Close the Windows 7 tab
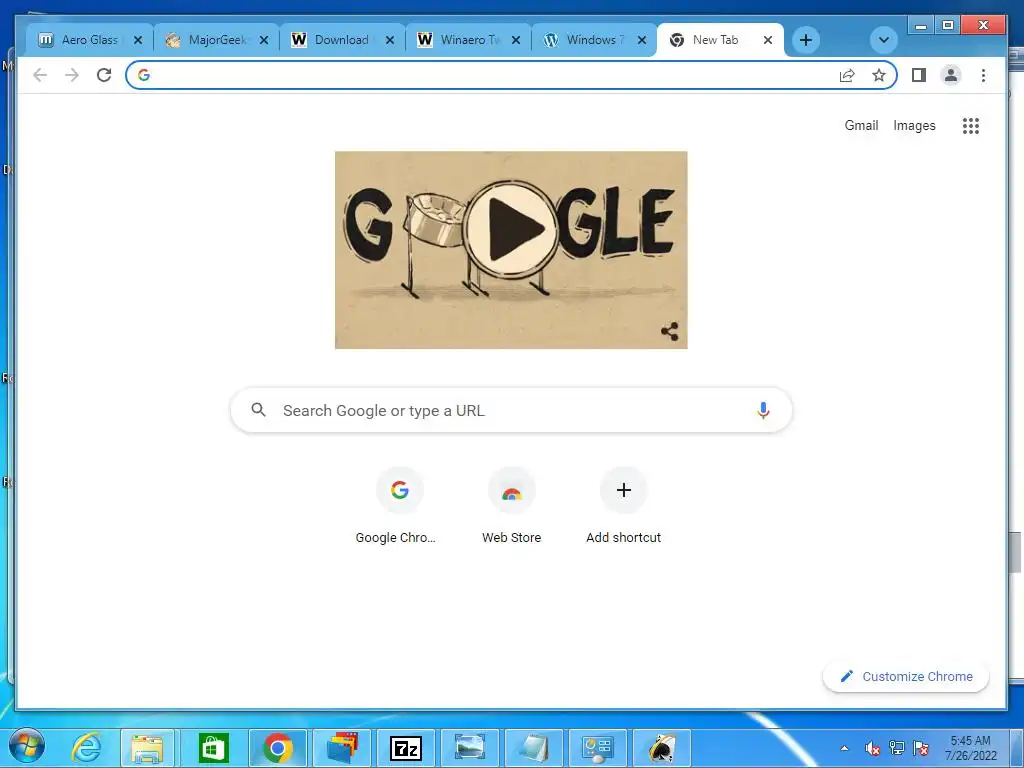 click(x=642, y=40)
